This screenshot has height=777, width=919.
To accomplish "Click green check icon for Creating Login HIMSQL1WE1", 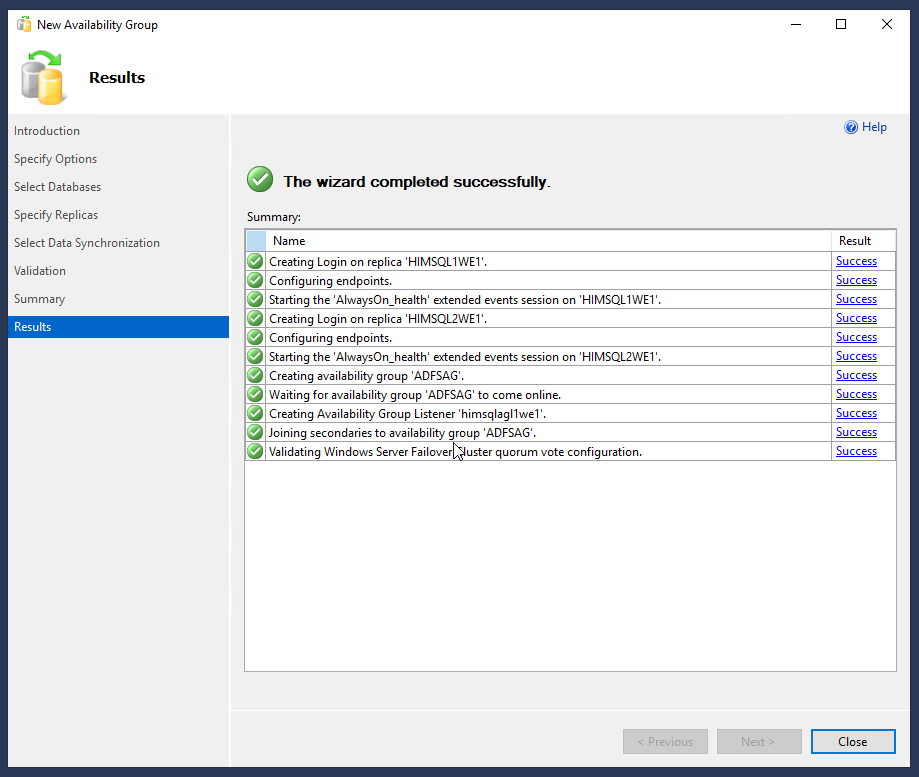I will tap(255, 261).
